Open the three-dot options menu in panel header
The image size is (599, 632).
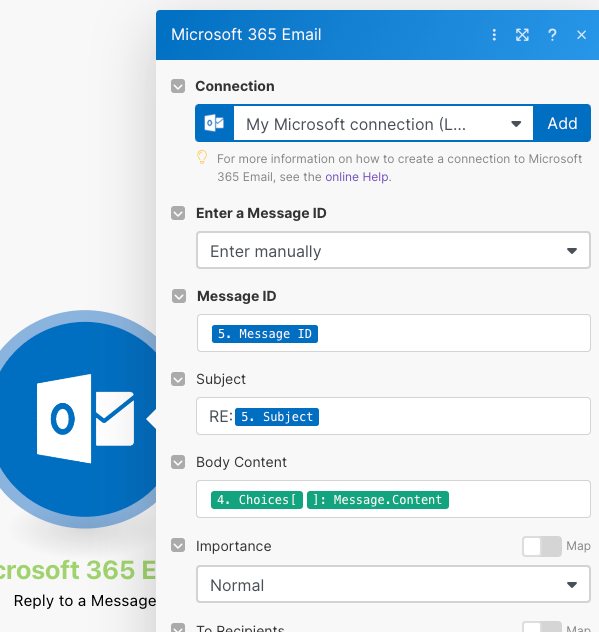click(494, 35)
